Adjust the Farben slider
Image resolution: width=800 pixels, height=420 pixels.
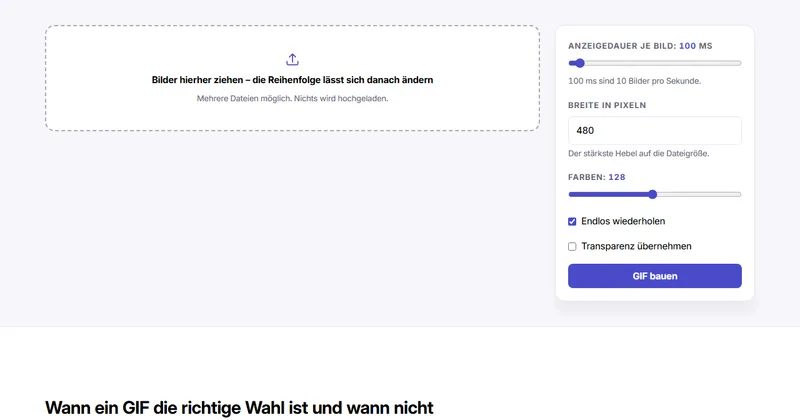coord(655,194)
